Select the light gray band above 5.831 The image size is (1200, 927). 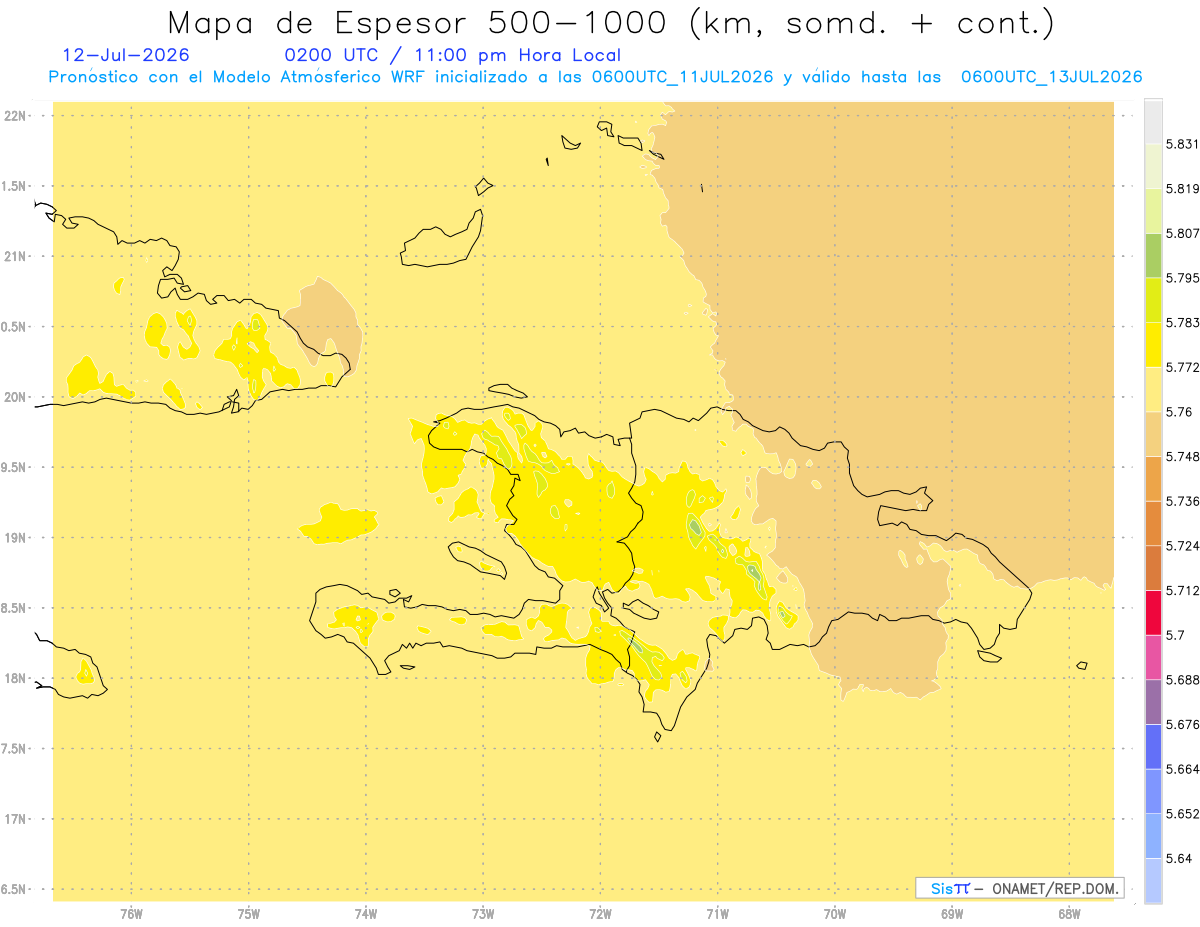pos(1153,121)
